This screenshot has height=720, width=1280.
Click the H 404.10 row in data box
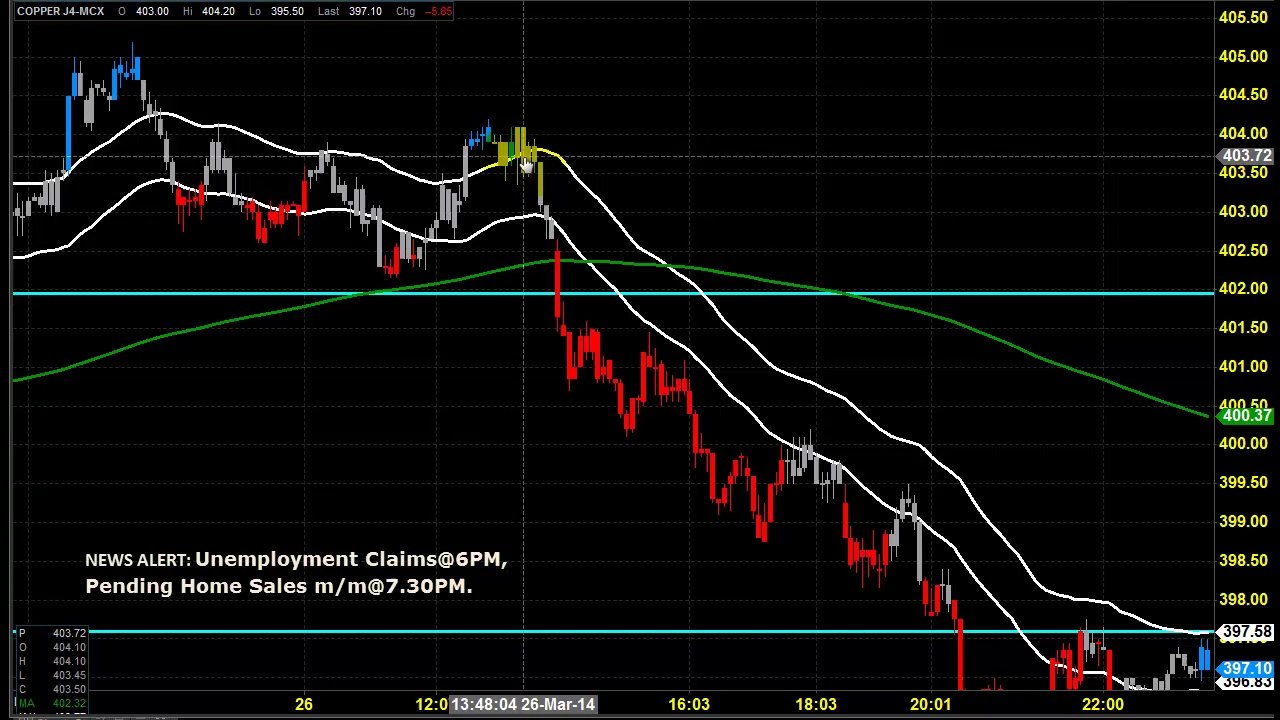(52, 661)
